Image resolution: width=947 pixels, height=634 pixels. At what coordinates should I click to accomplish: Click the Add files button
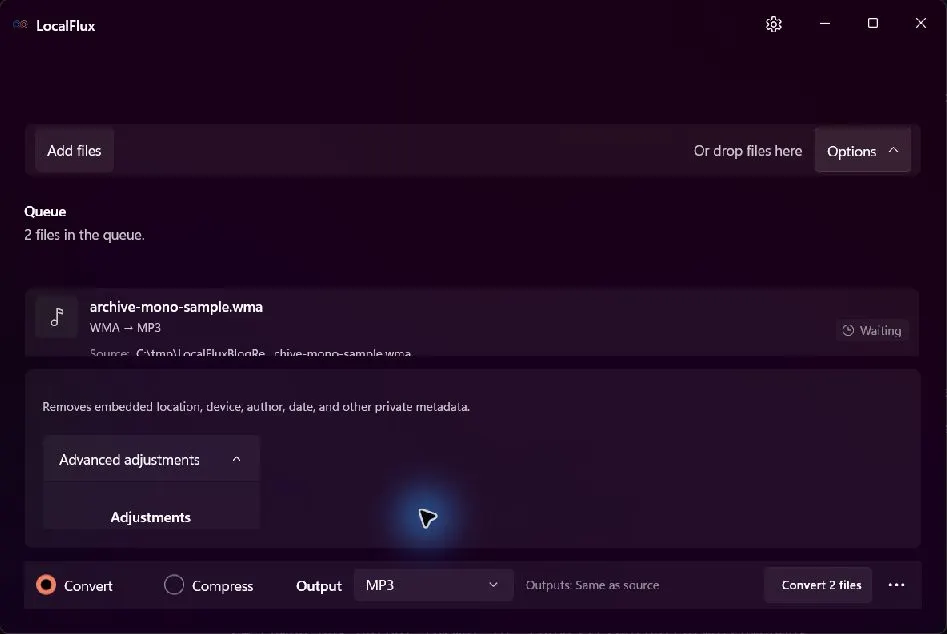pyautogui.click(x=74, y=151)
